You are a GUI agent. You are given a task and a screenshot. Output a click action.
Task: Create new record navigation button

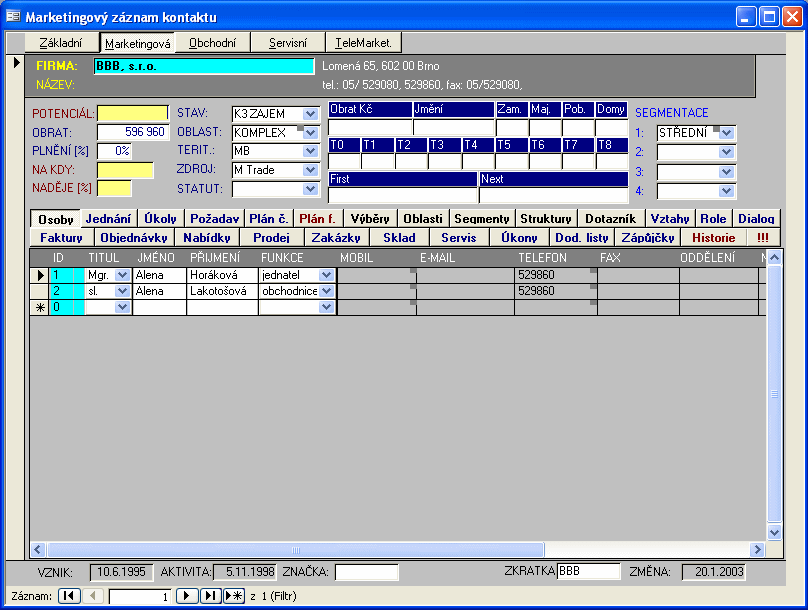[234, 596]
